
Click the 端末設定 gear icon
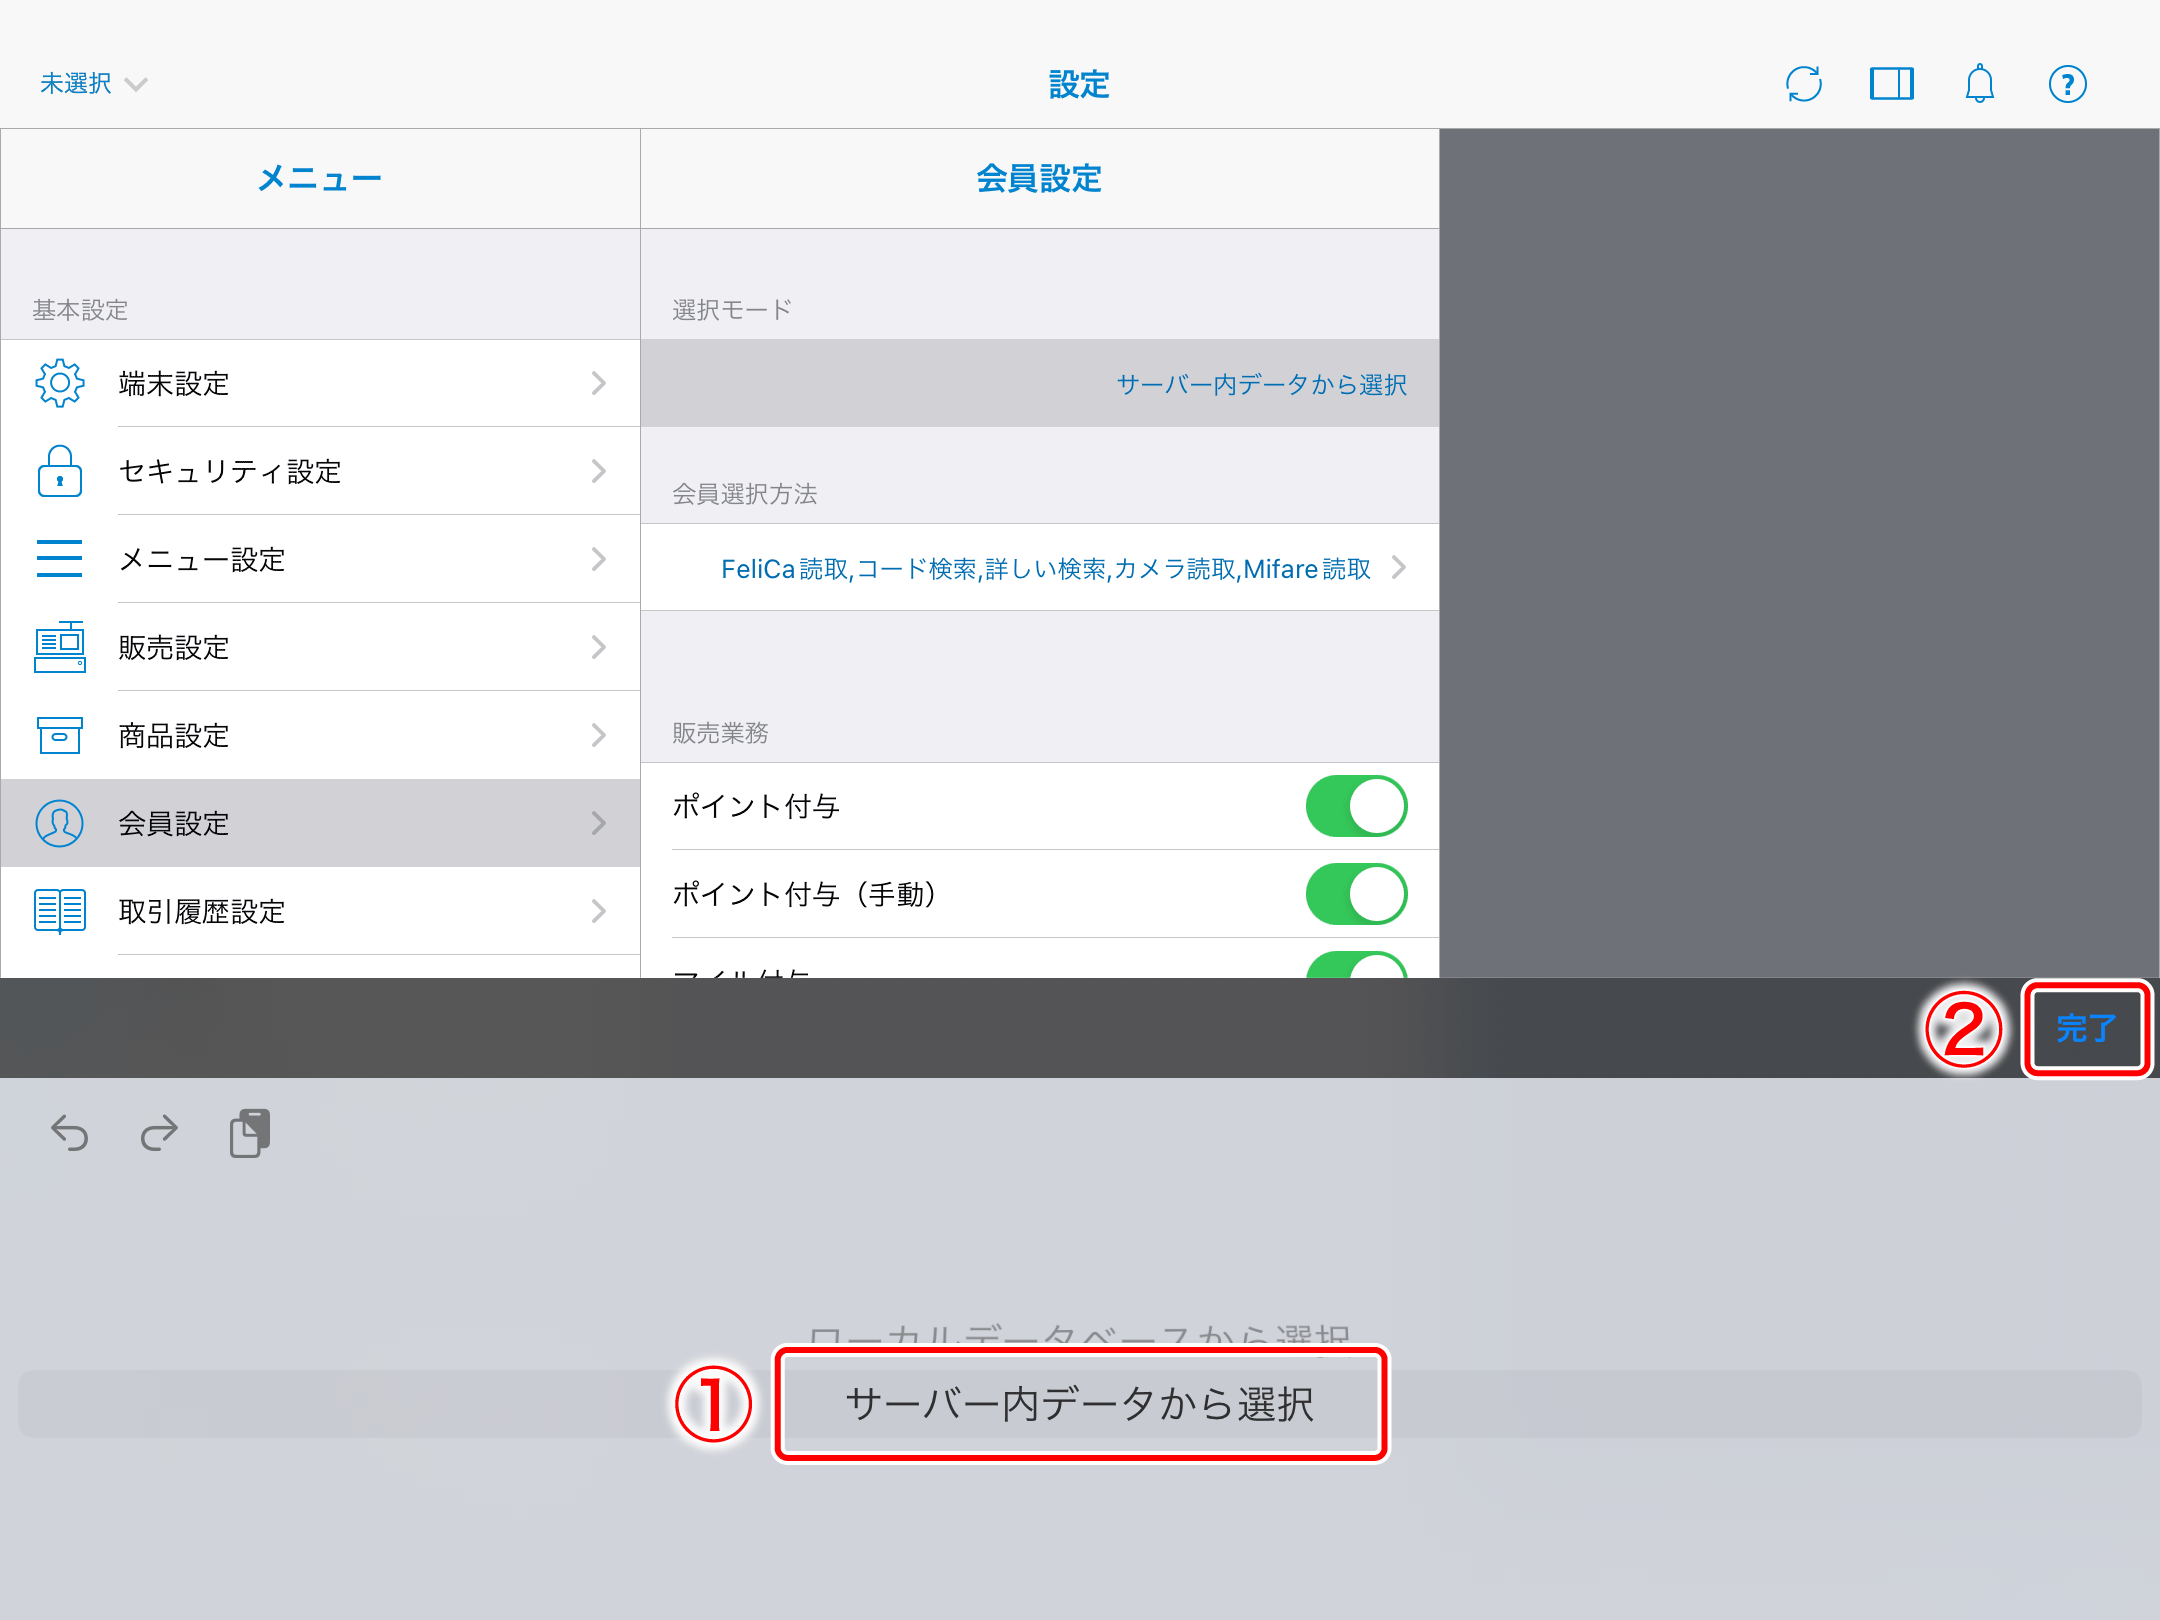[60, 383]
